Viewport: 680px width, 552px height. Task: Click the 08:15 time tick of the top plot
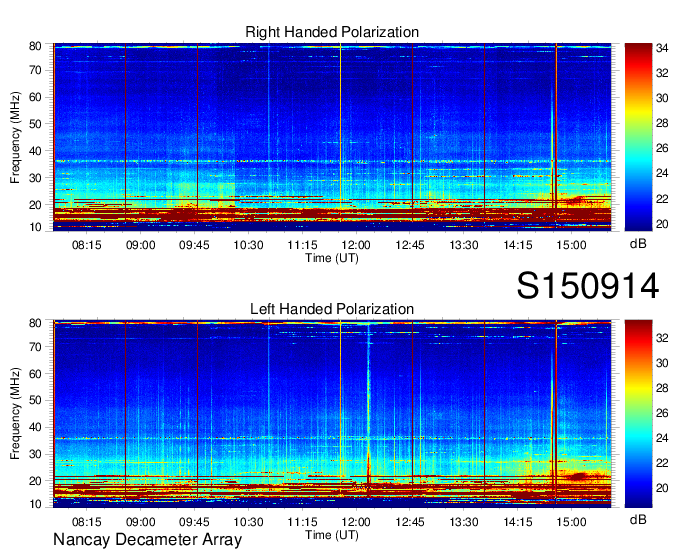(x=86, y=245)
